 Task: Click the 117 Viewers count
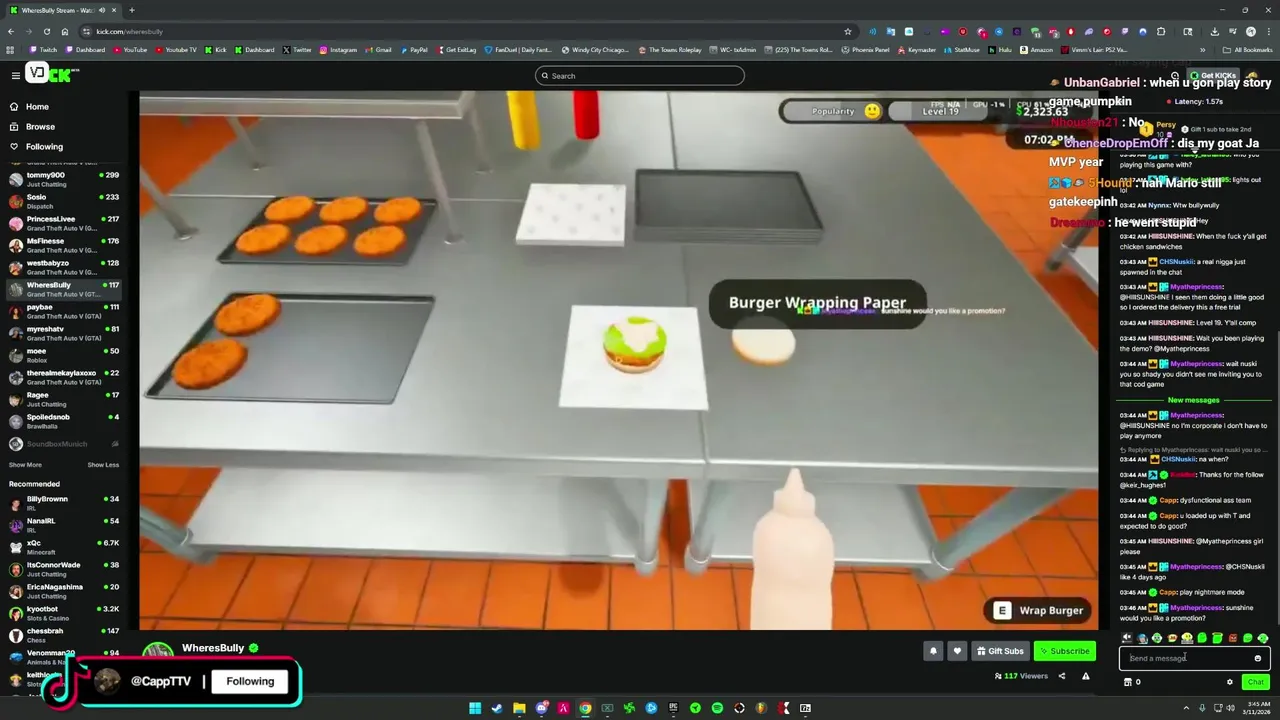(x=1021, y=676)
